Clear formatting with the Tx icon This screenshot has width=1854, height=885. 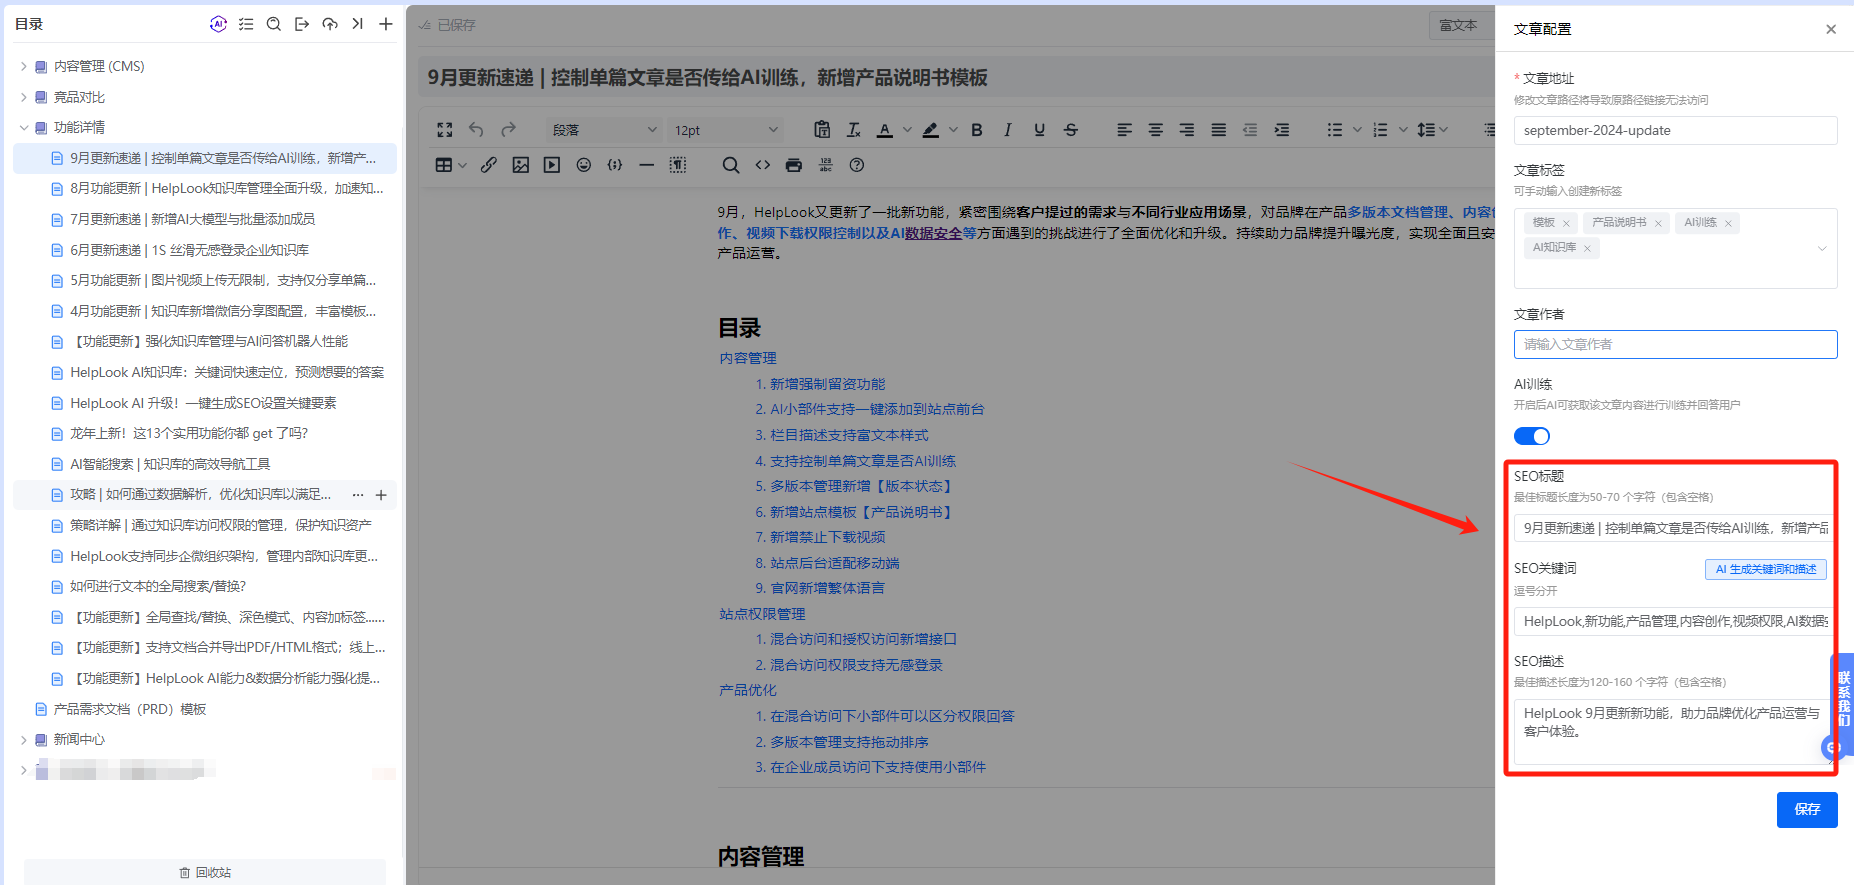pyautogui.click(x=854, y=130)
